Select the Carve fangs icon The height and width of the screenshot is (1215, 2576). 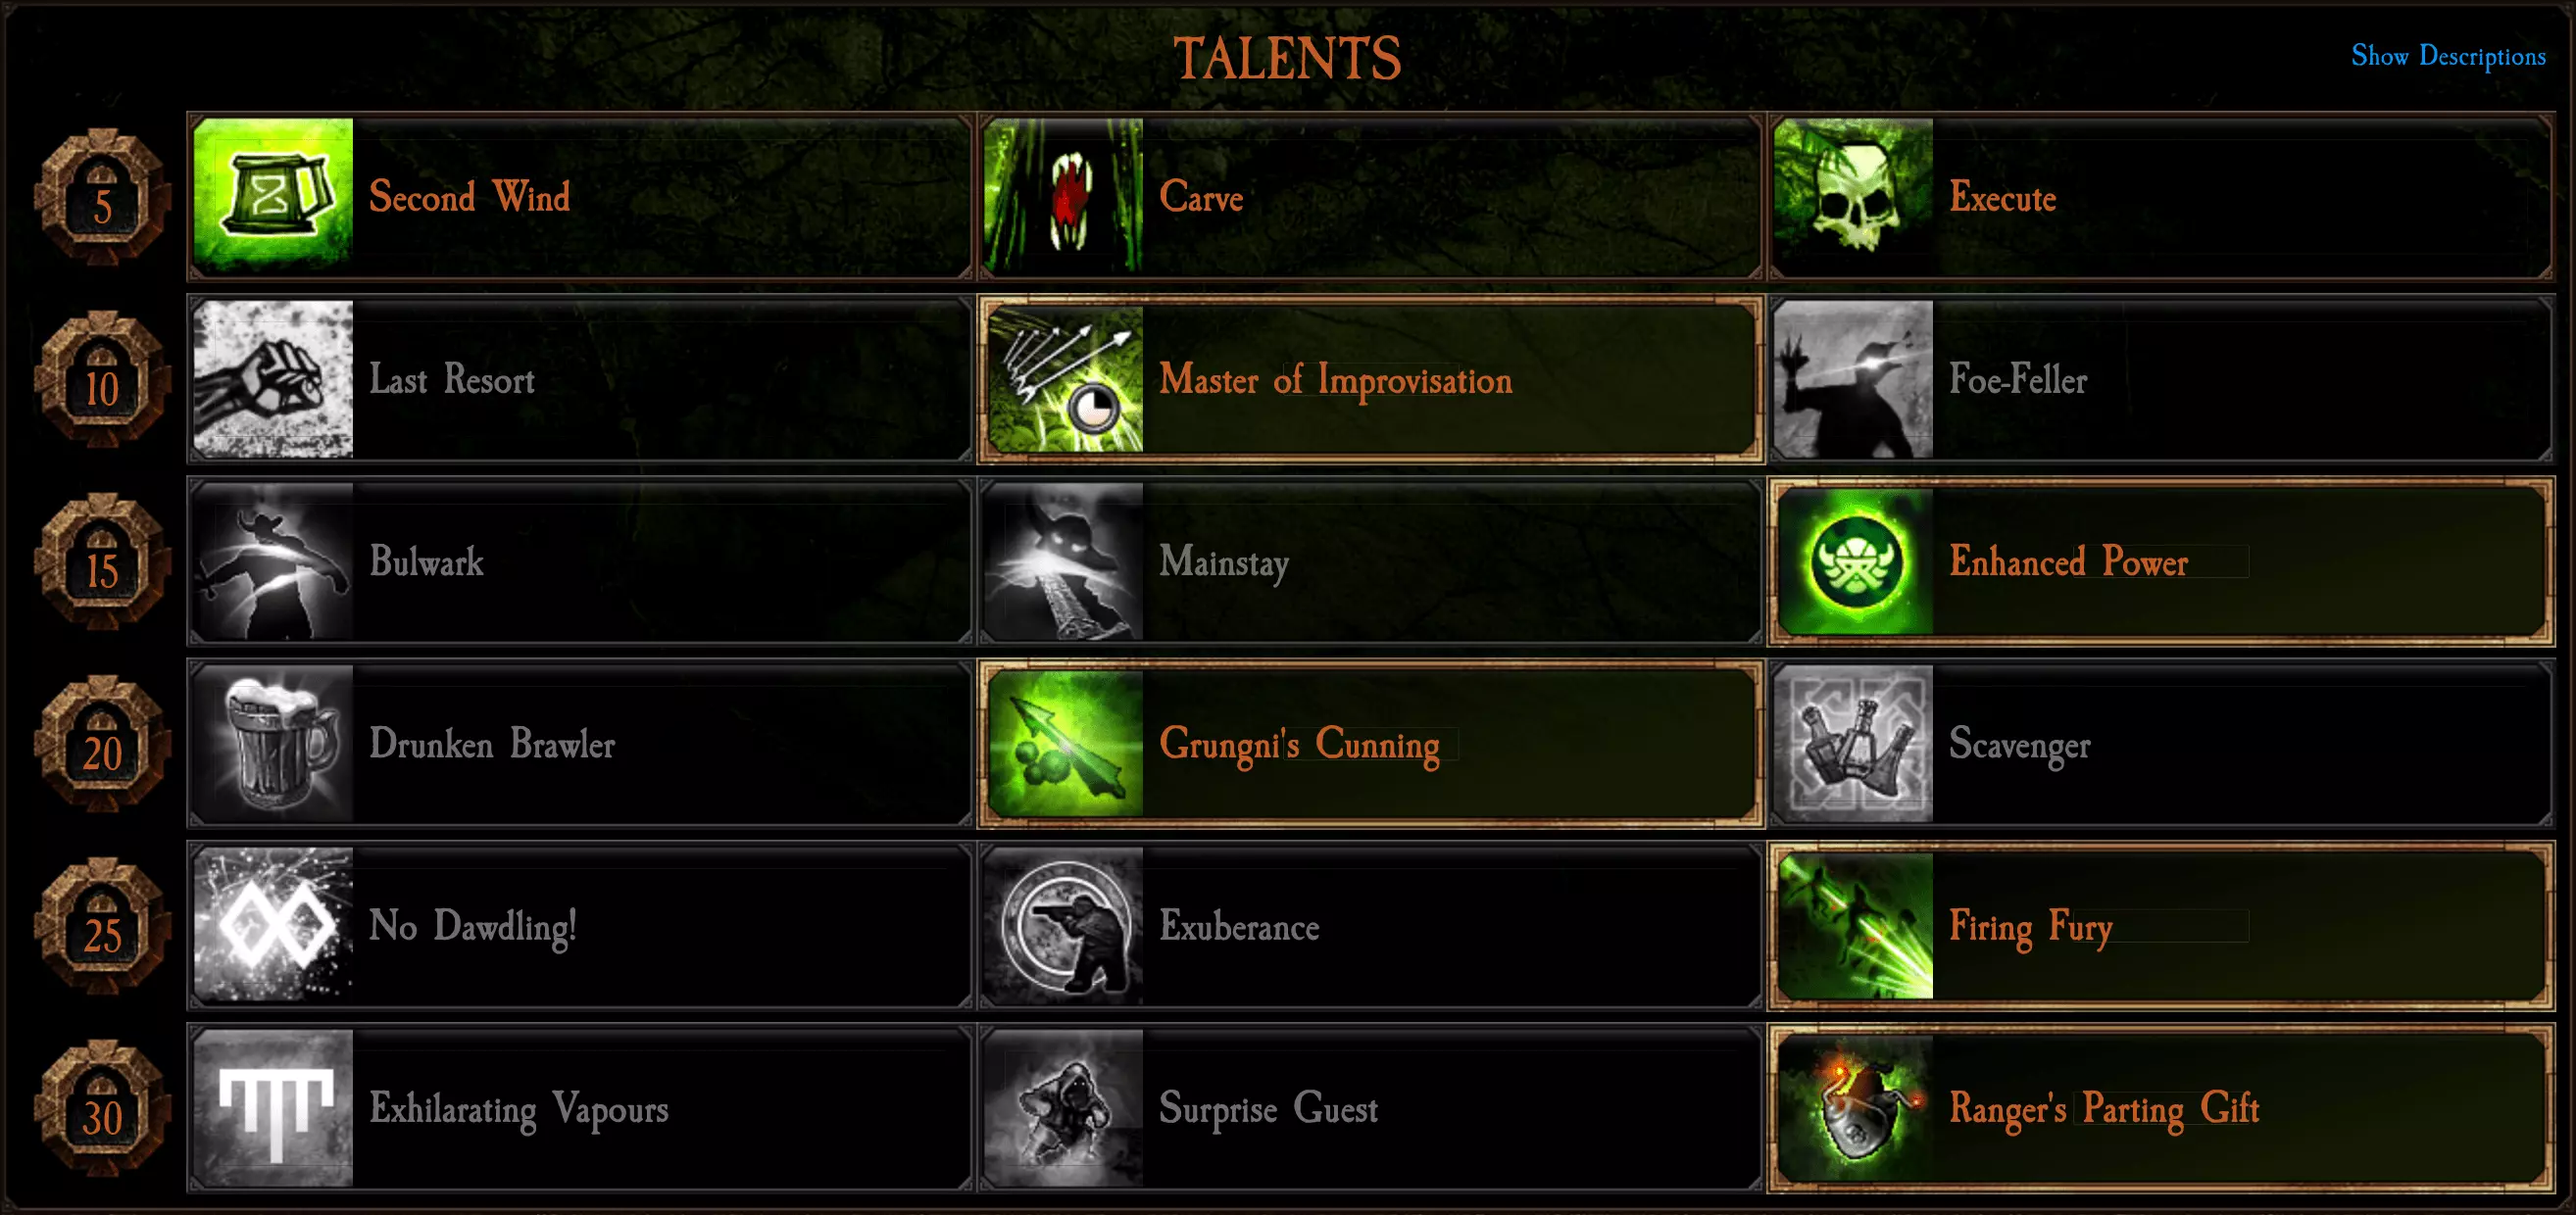click(1063, 196)
